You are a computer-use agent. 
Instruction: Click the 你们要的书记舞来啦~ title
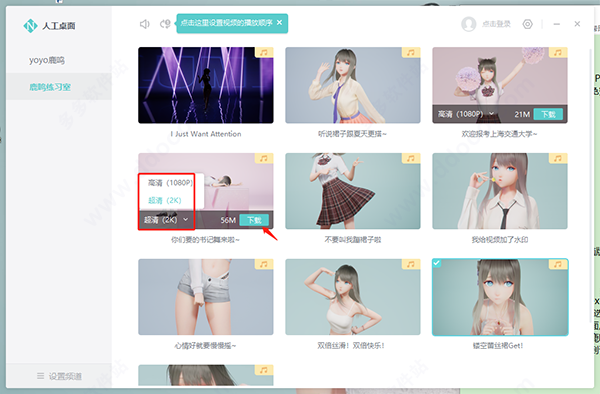click(205, 240)
